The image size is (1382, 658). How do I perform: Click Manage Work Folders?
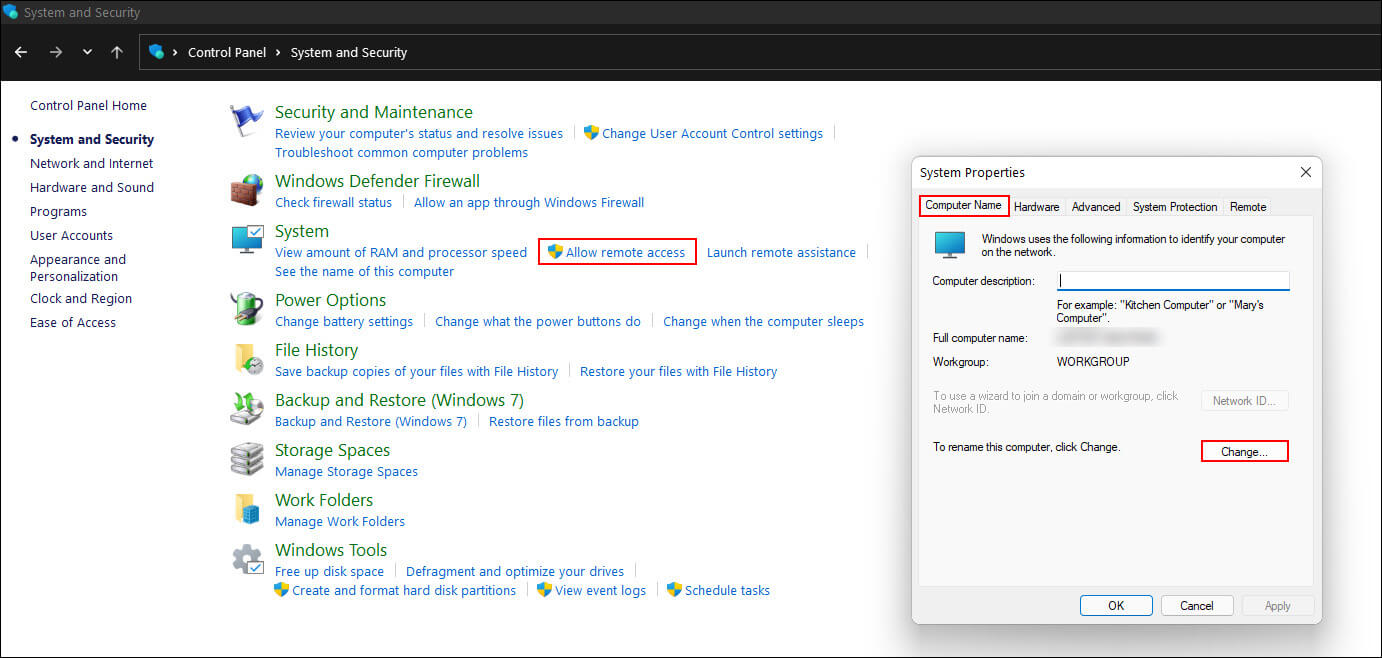click(x=340, y=522)
